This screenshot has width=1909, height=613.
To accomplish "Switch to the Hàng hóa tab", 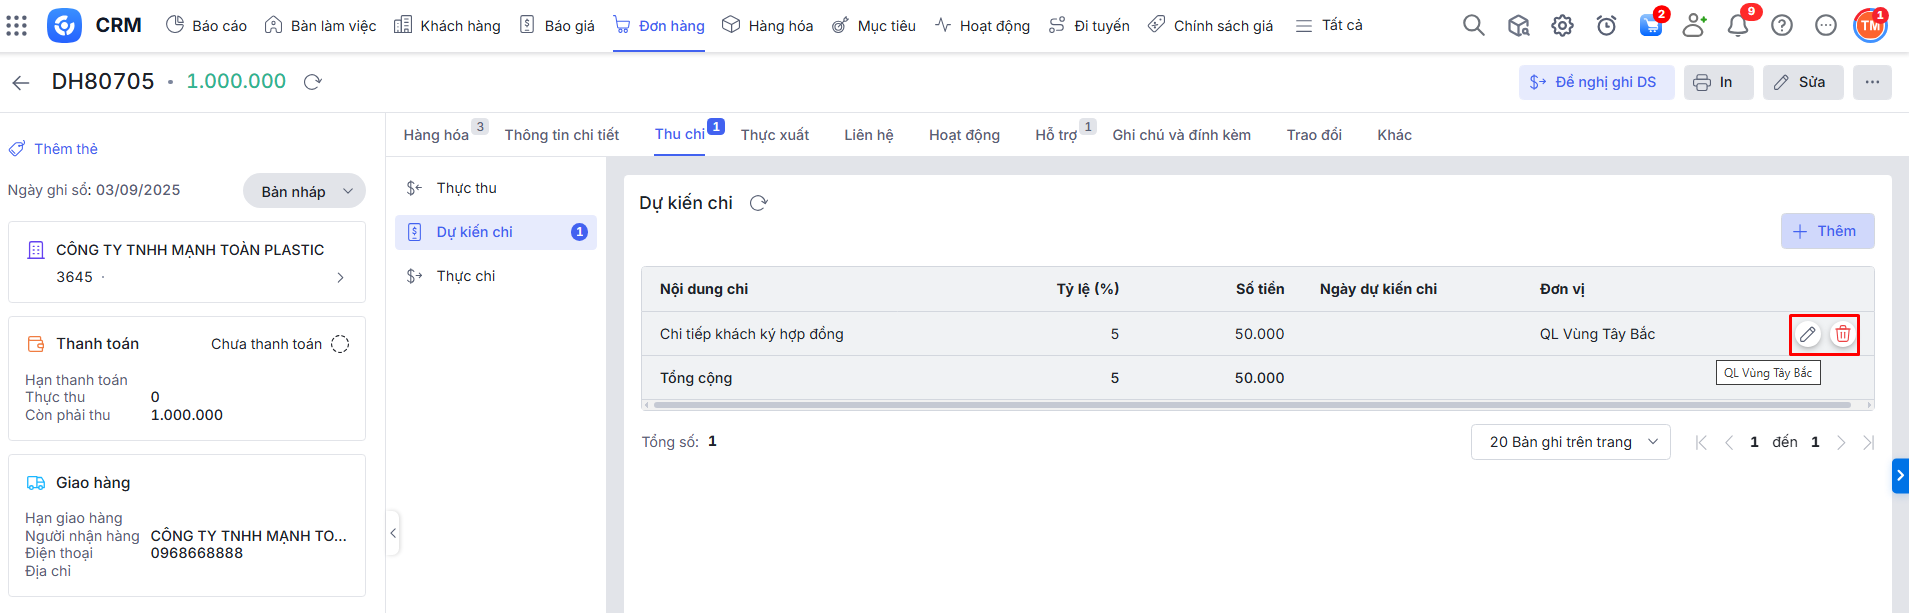I will 436,135.
